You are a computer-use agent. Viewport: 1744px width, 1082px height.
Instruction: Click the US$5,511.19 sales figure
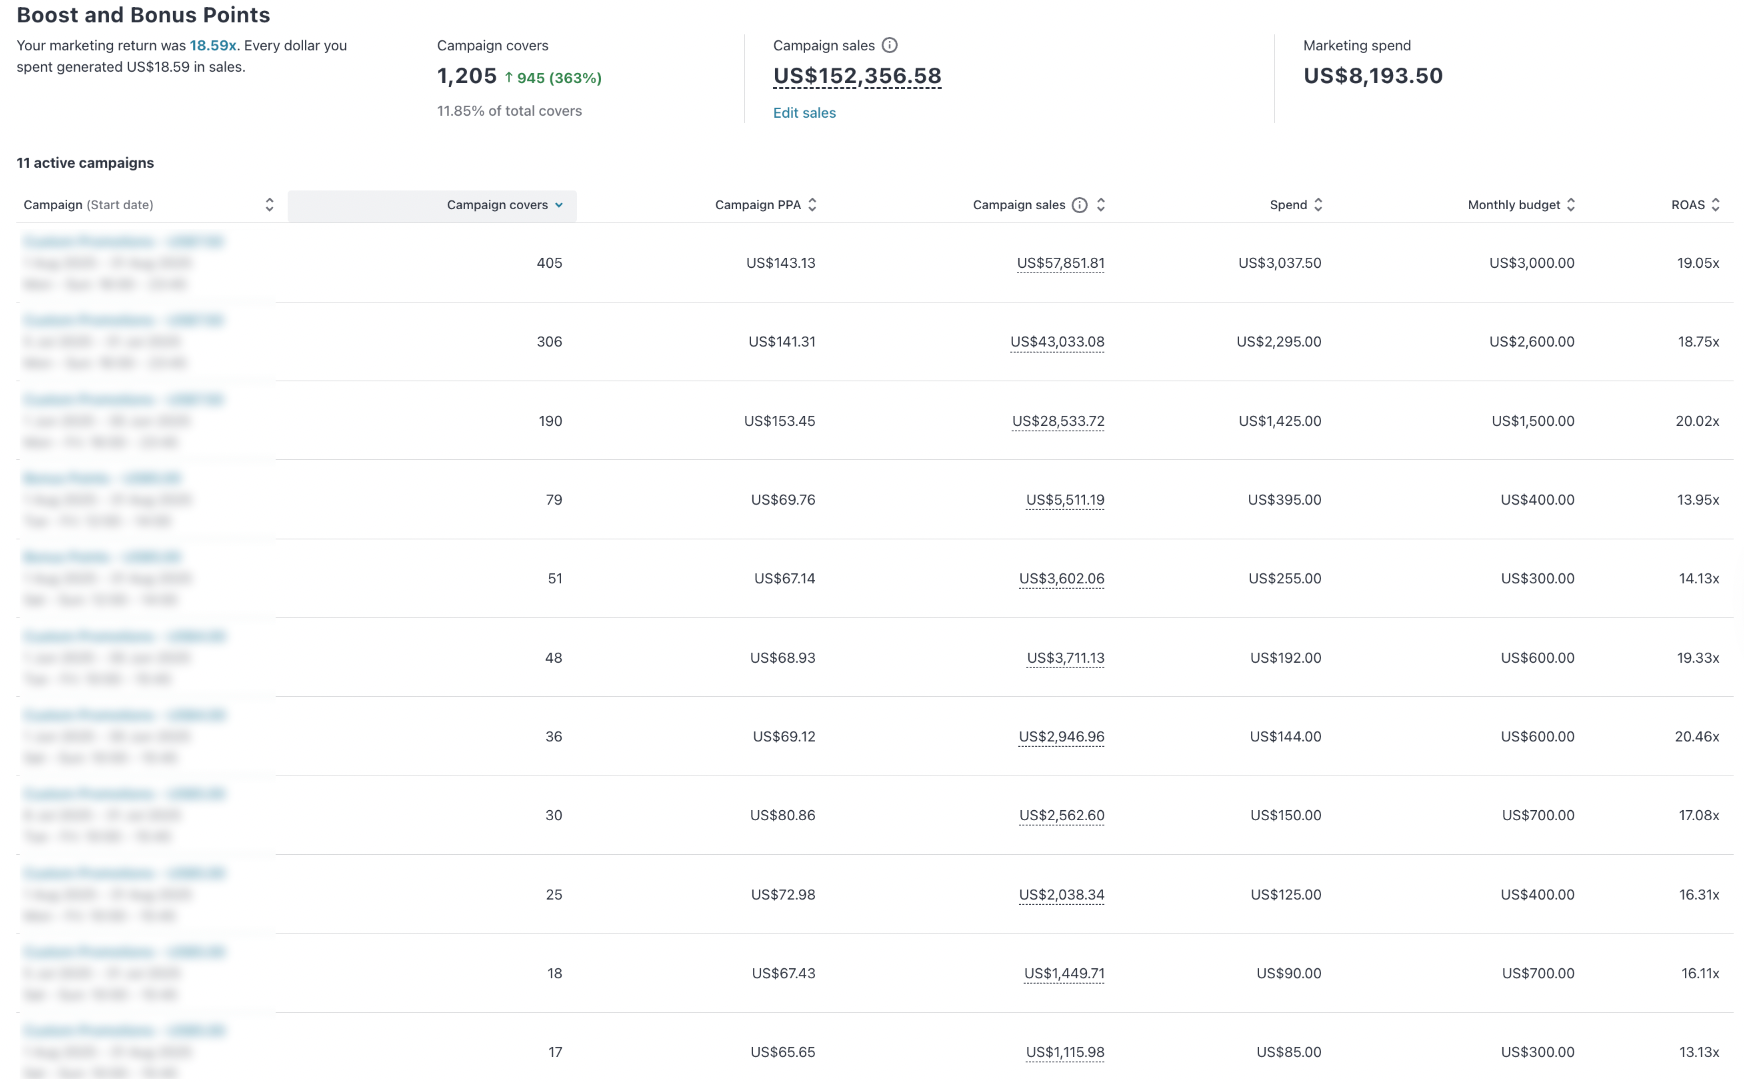(x=1065, y=500)
